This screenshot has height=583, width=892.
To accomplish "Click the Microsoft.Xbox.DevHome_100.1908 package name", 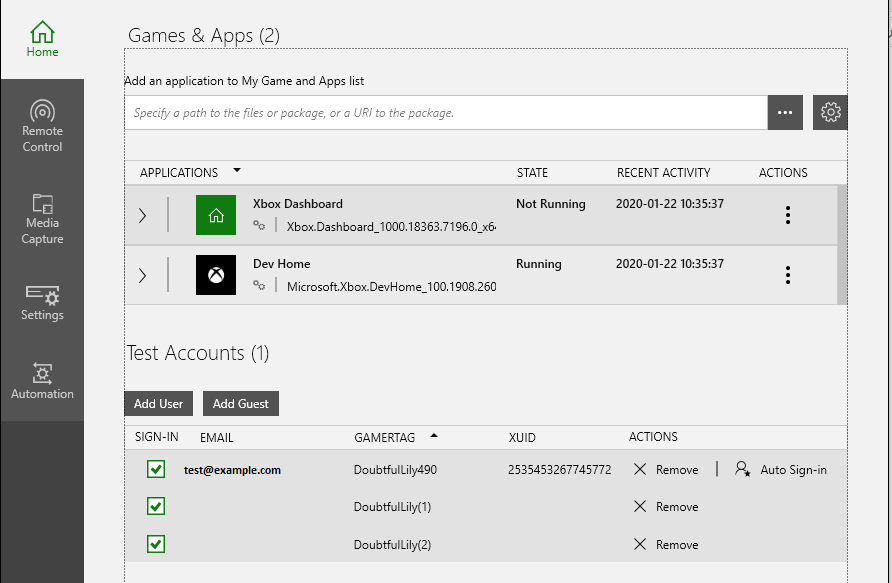I will [x=391, y=287].
